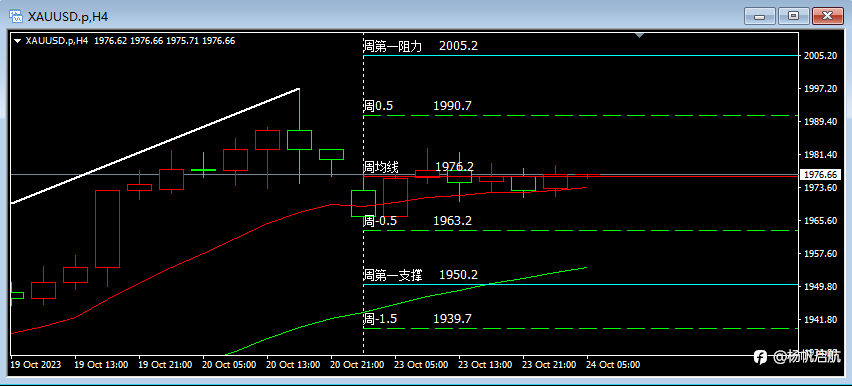Close the XAUUSD.p,H4 chart window
The image size is (852, 386).
click(827, 16)
